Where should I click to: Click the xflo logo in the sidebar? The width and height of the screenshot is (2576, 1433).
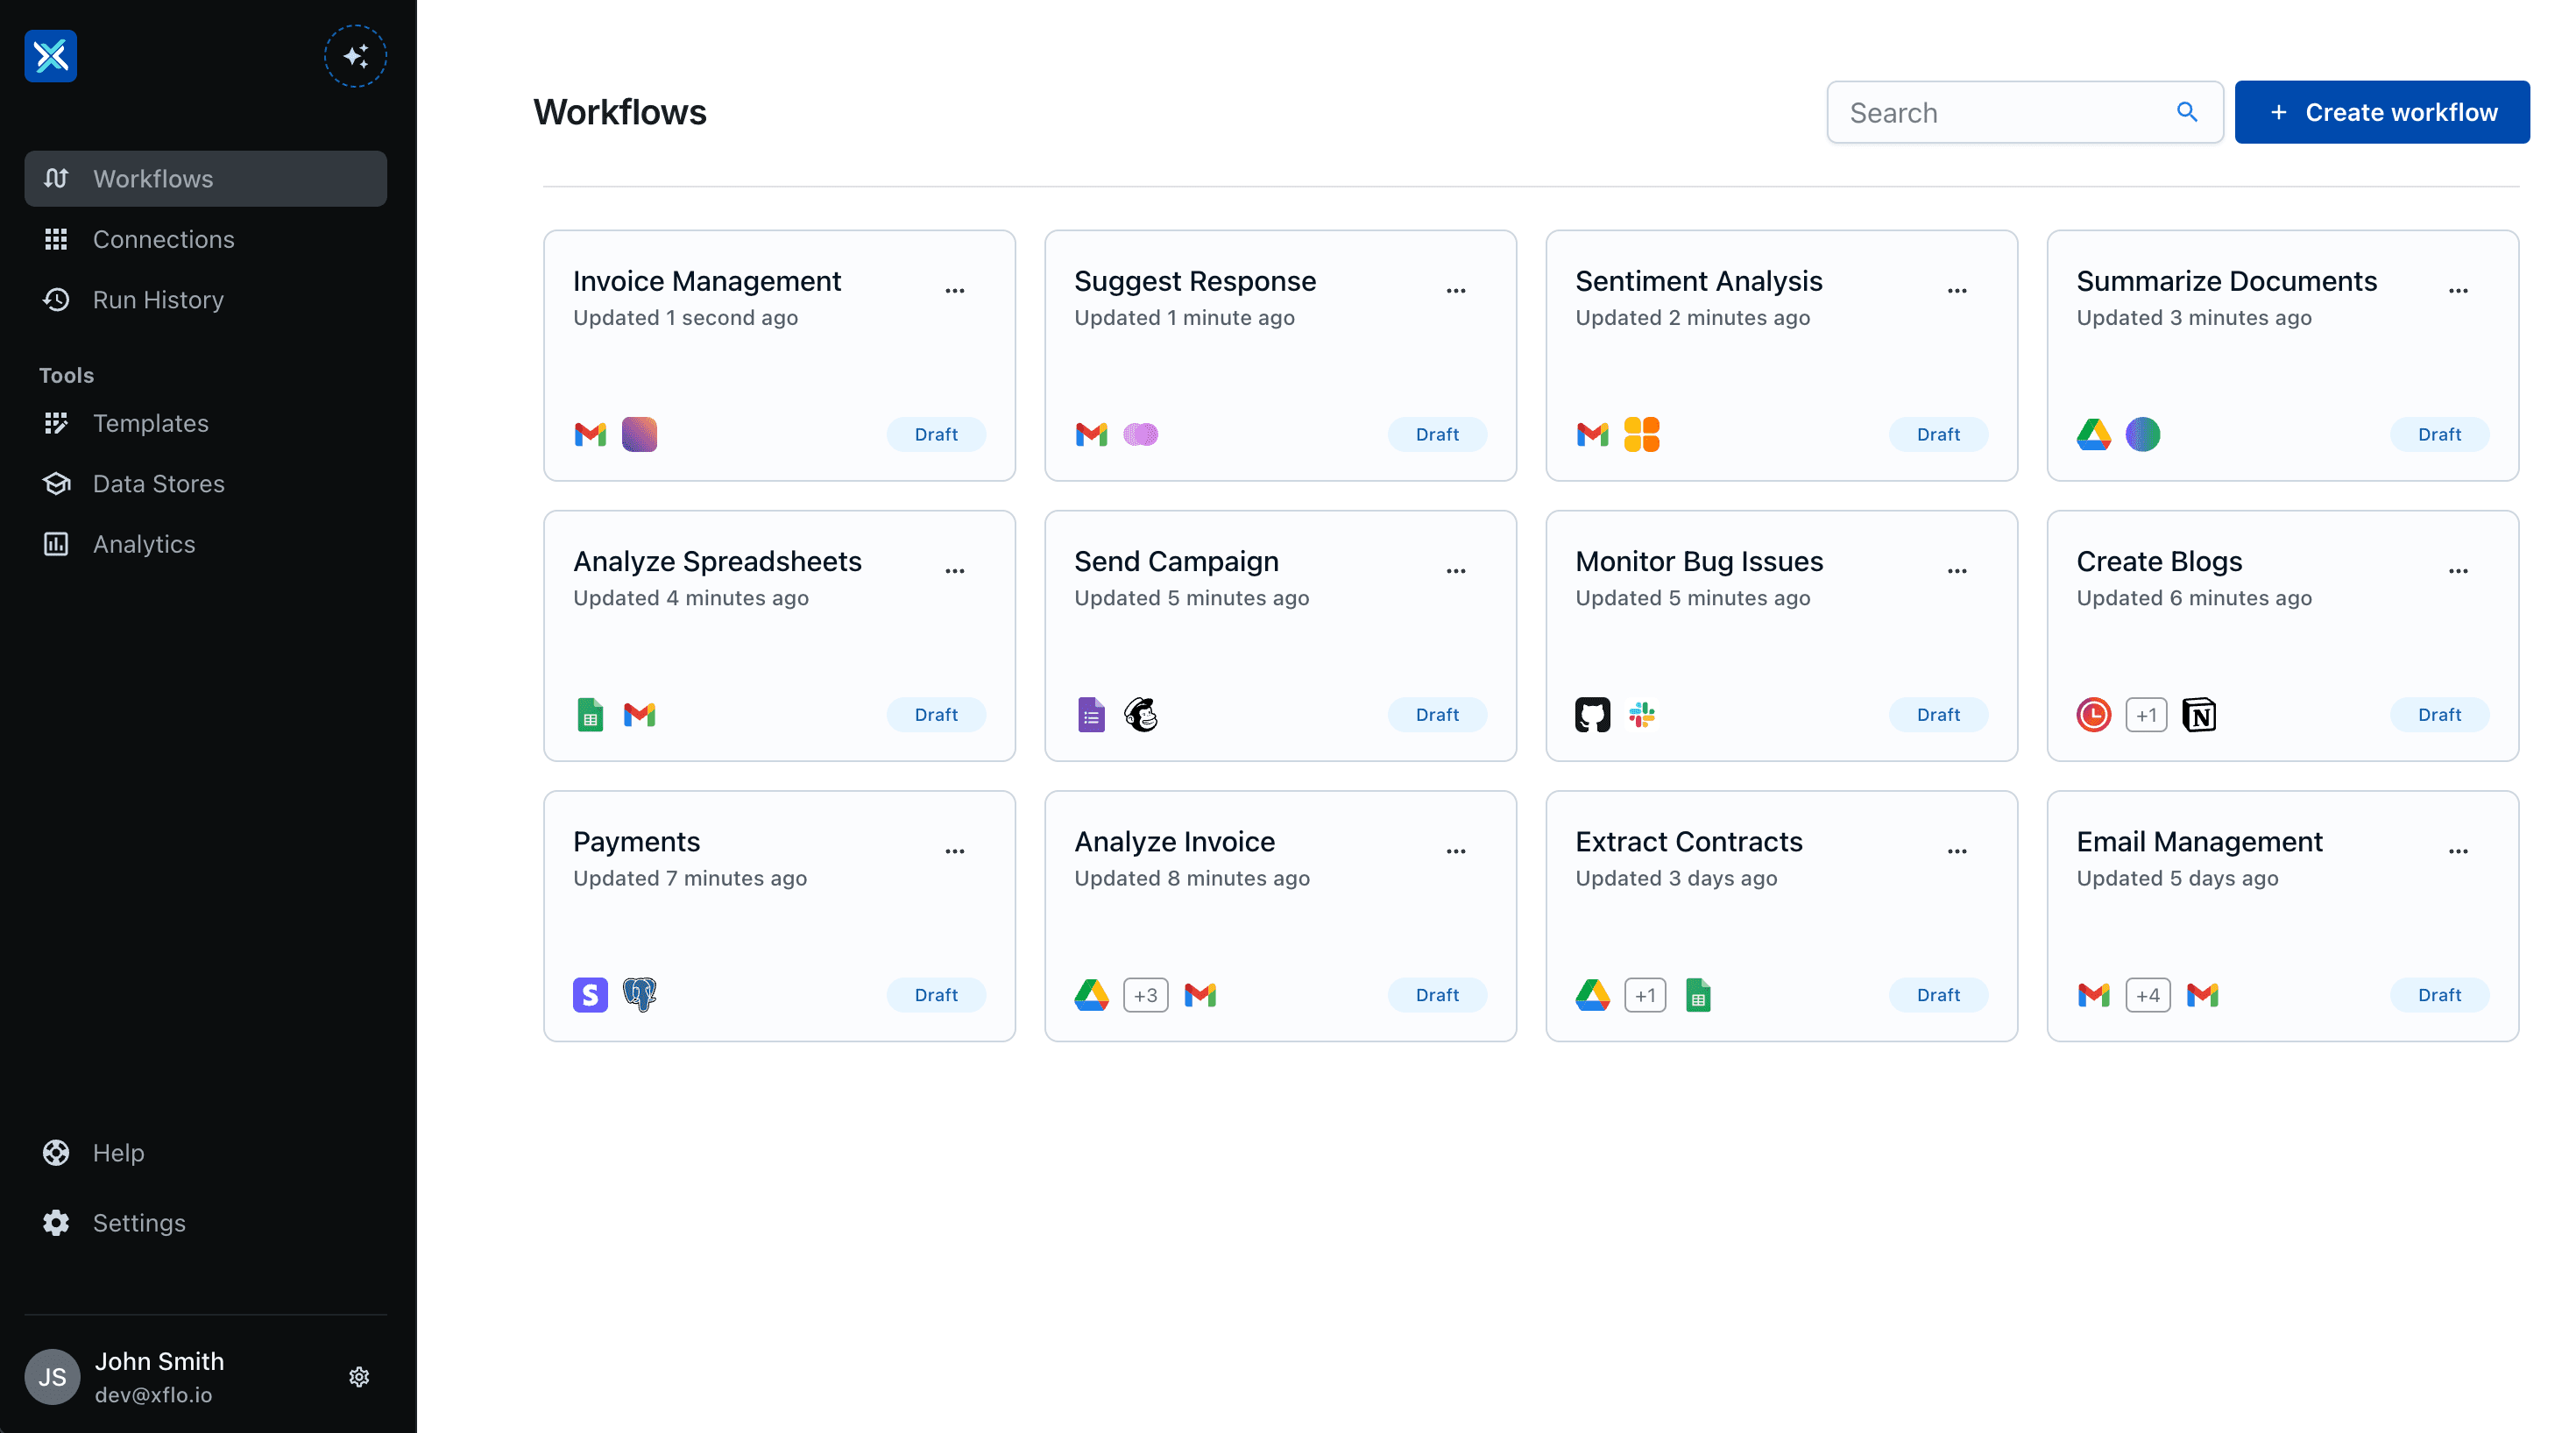50,56
